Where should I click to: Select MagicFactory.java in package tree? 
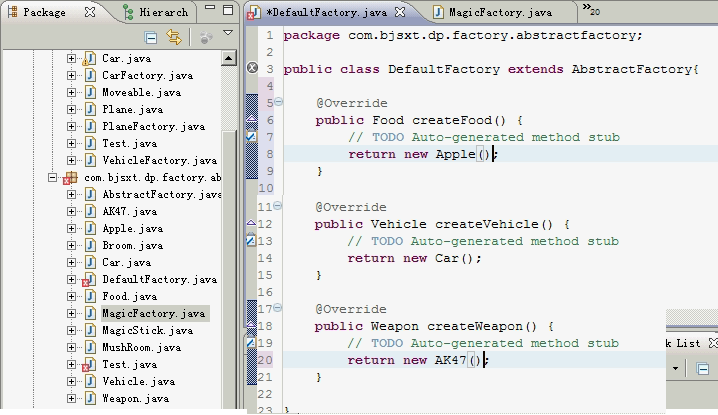coord(153,313)
